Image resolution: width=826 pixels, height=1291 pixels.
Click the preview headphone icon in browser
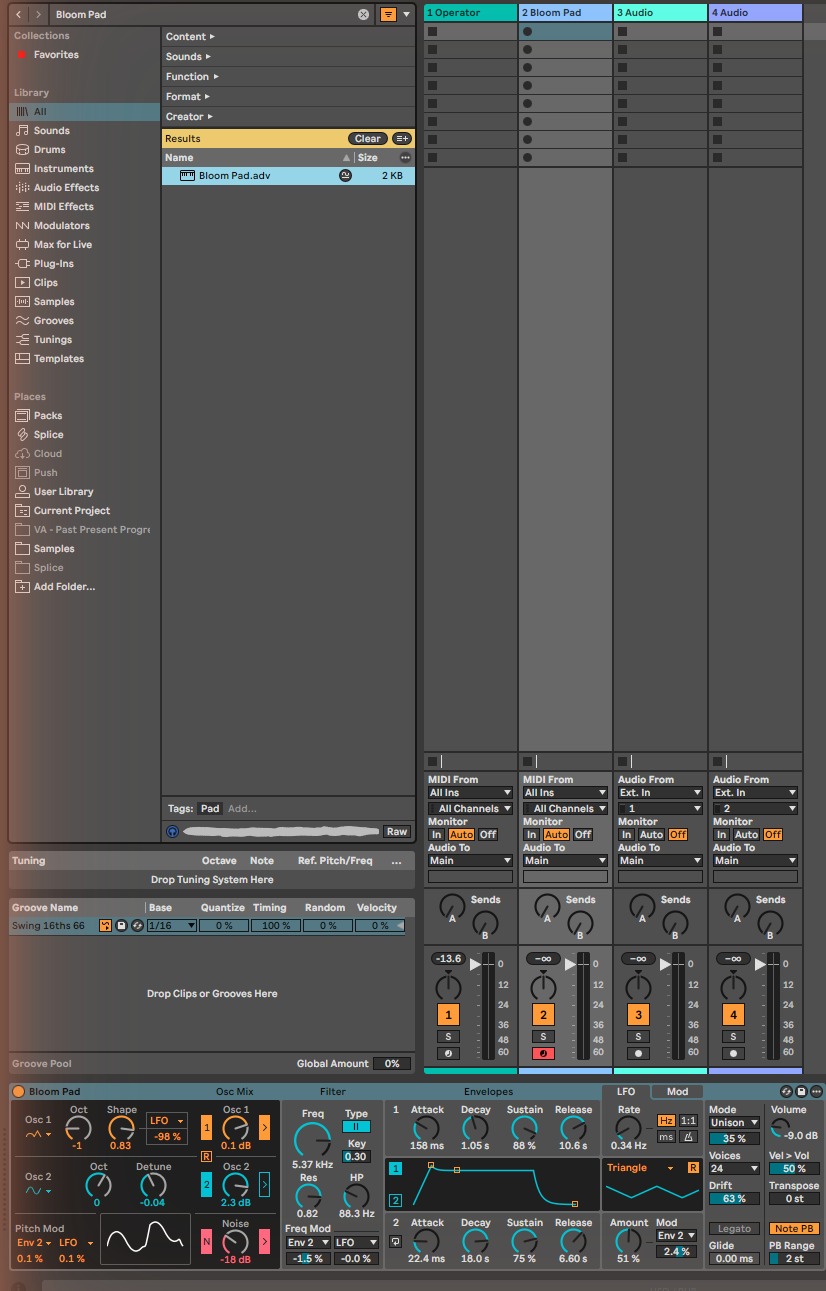click(173, 831)
